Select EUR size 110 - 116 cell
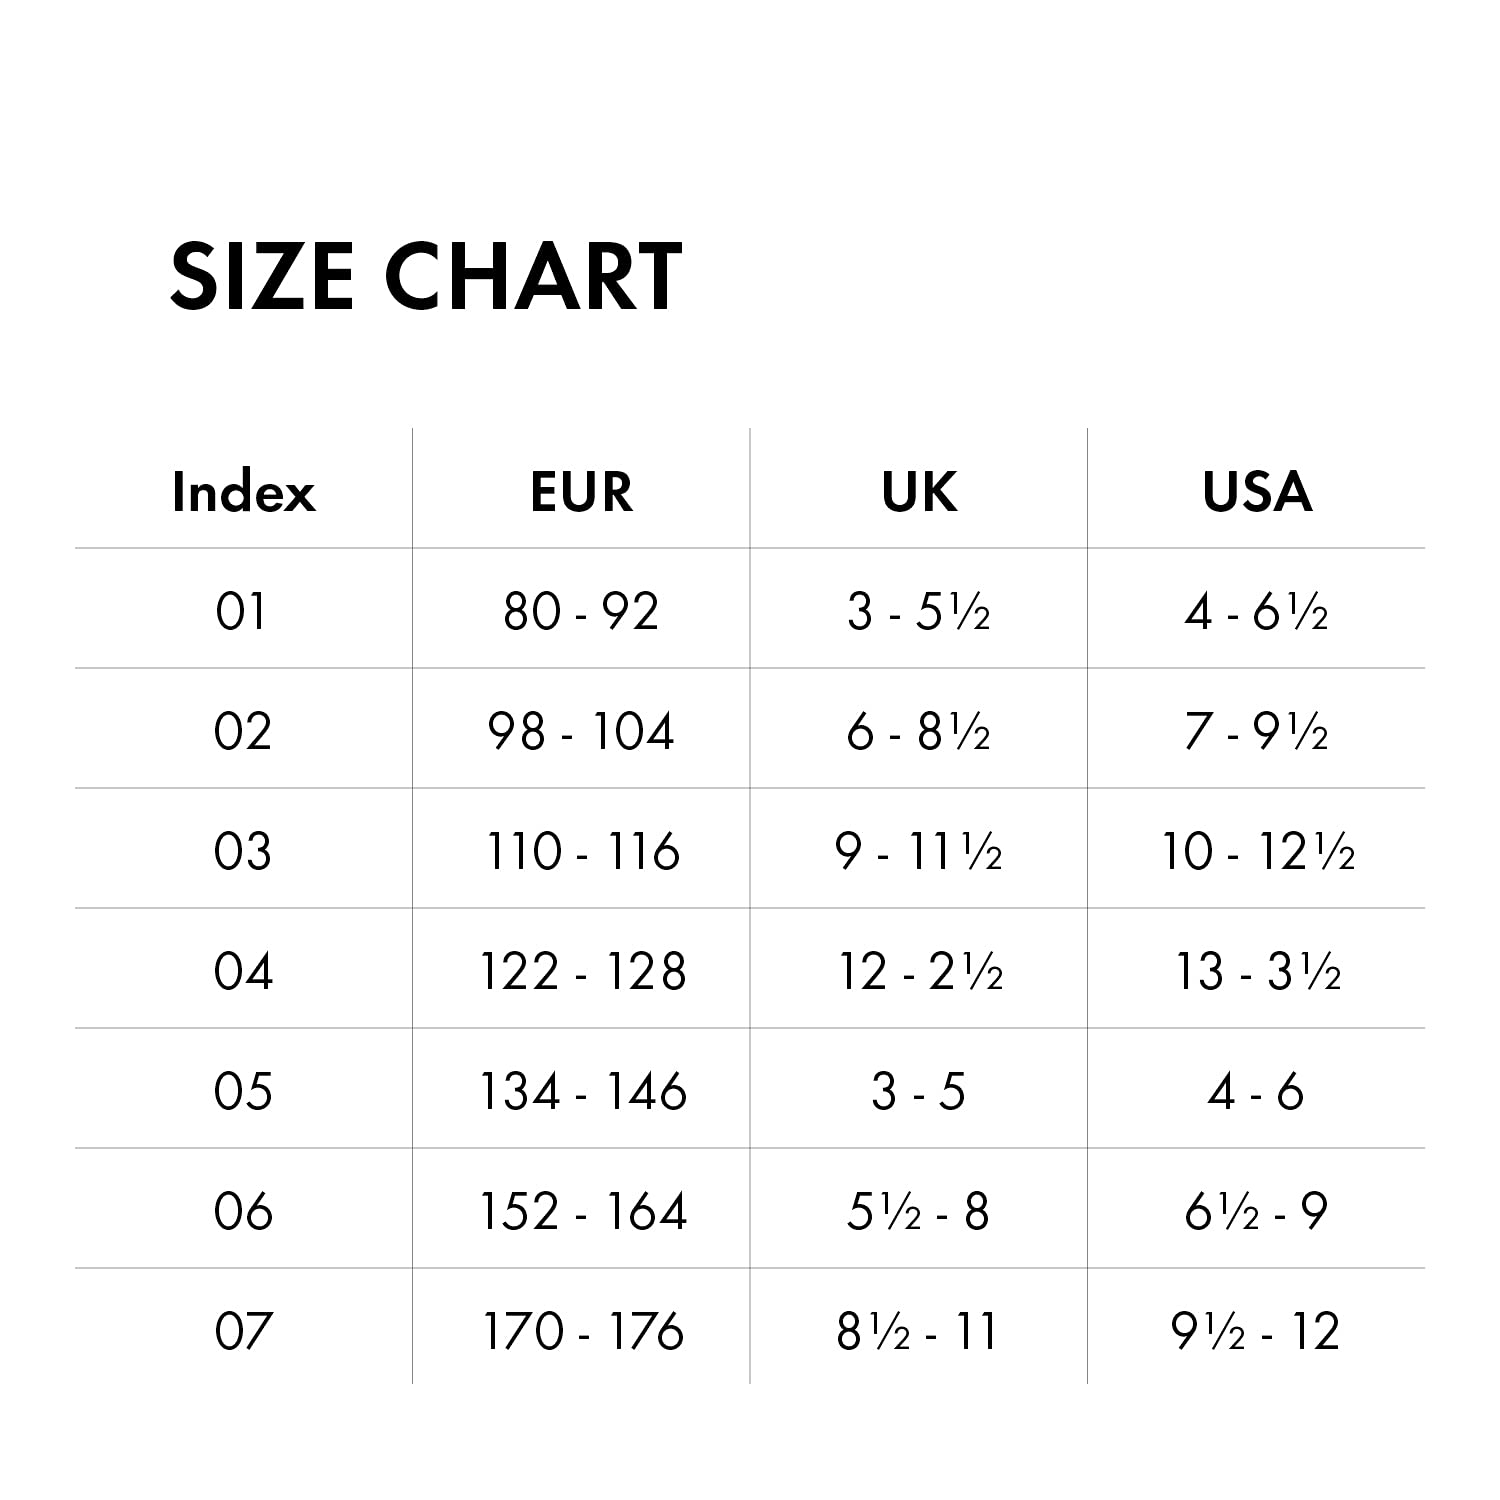Screen dimensions: 1500x1500 click(x=583, y=851)
